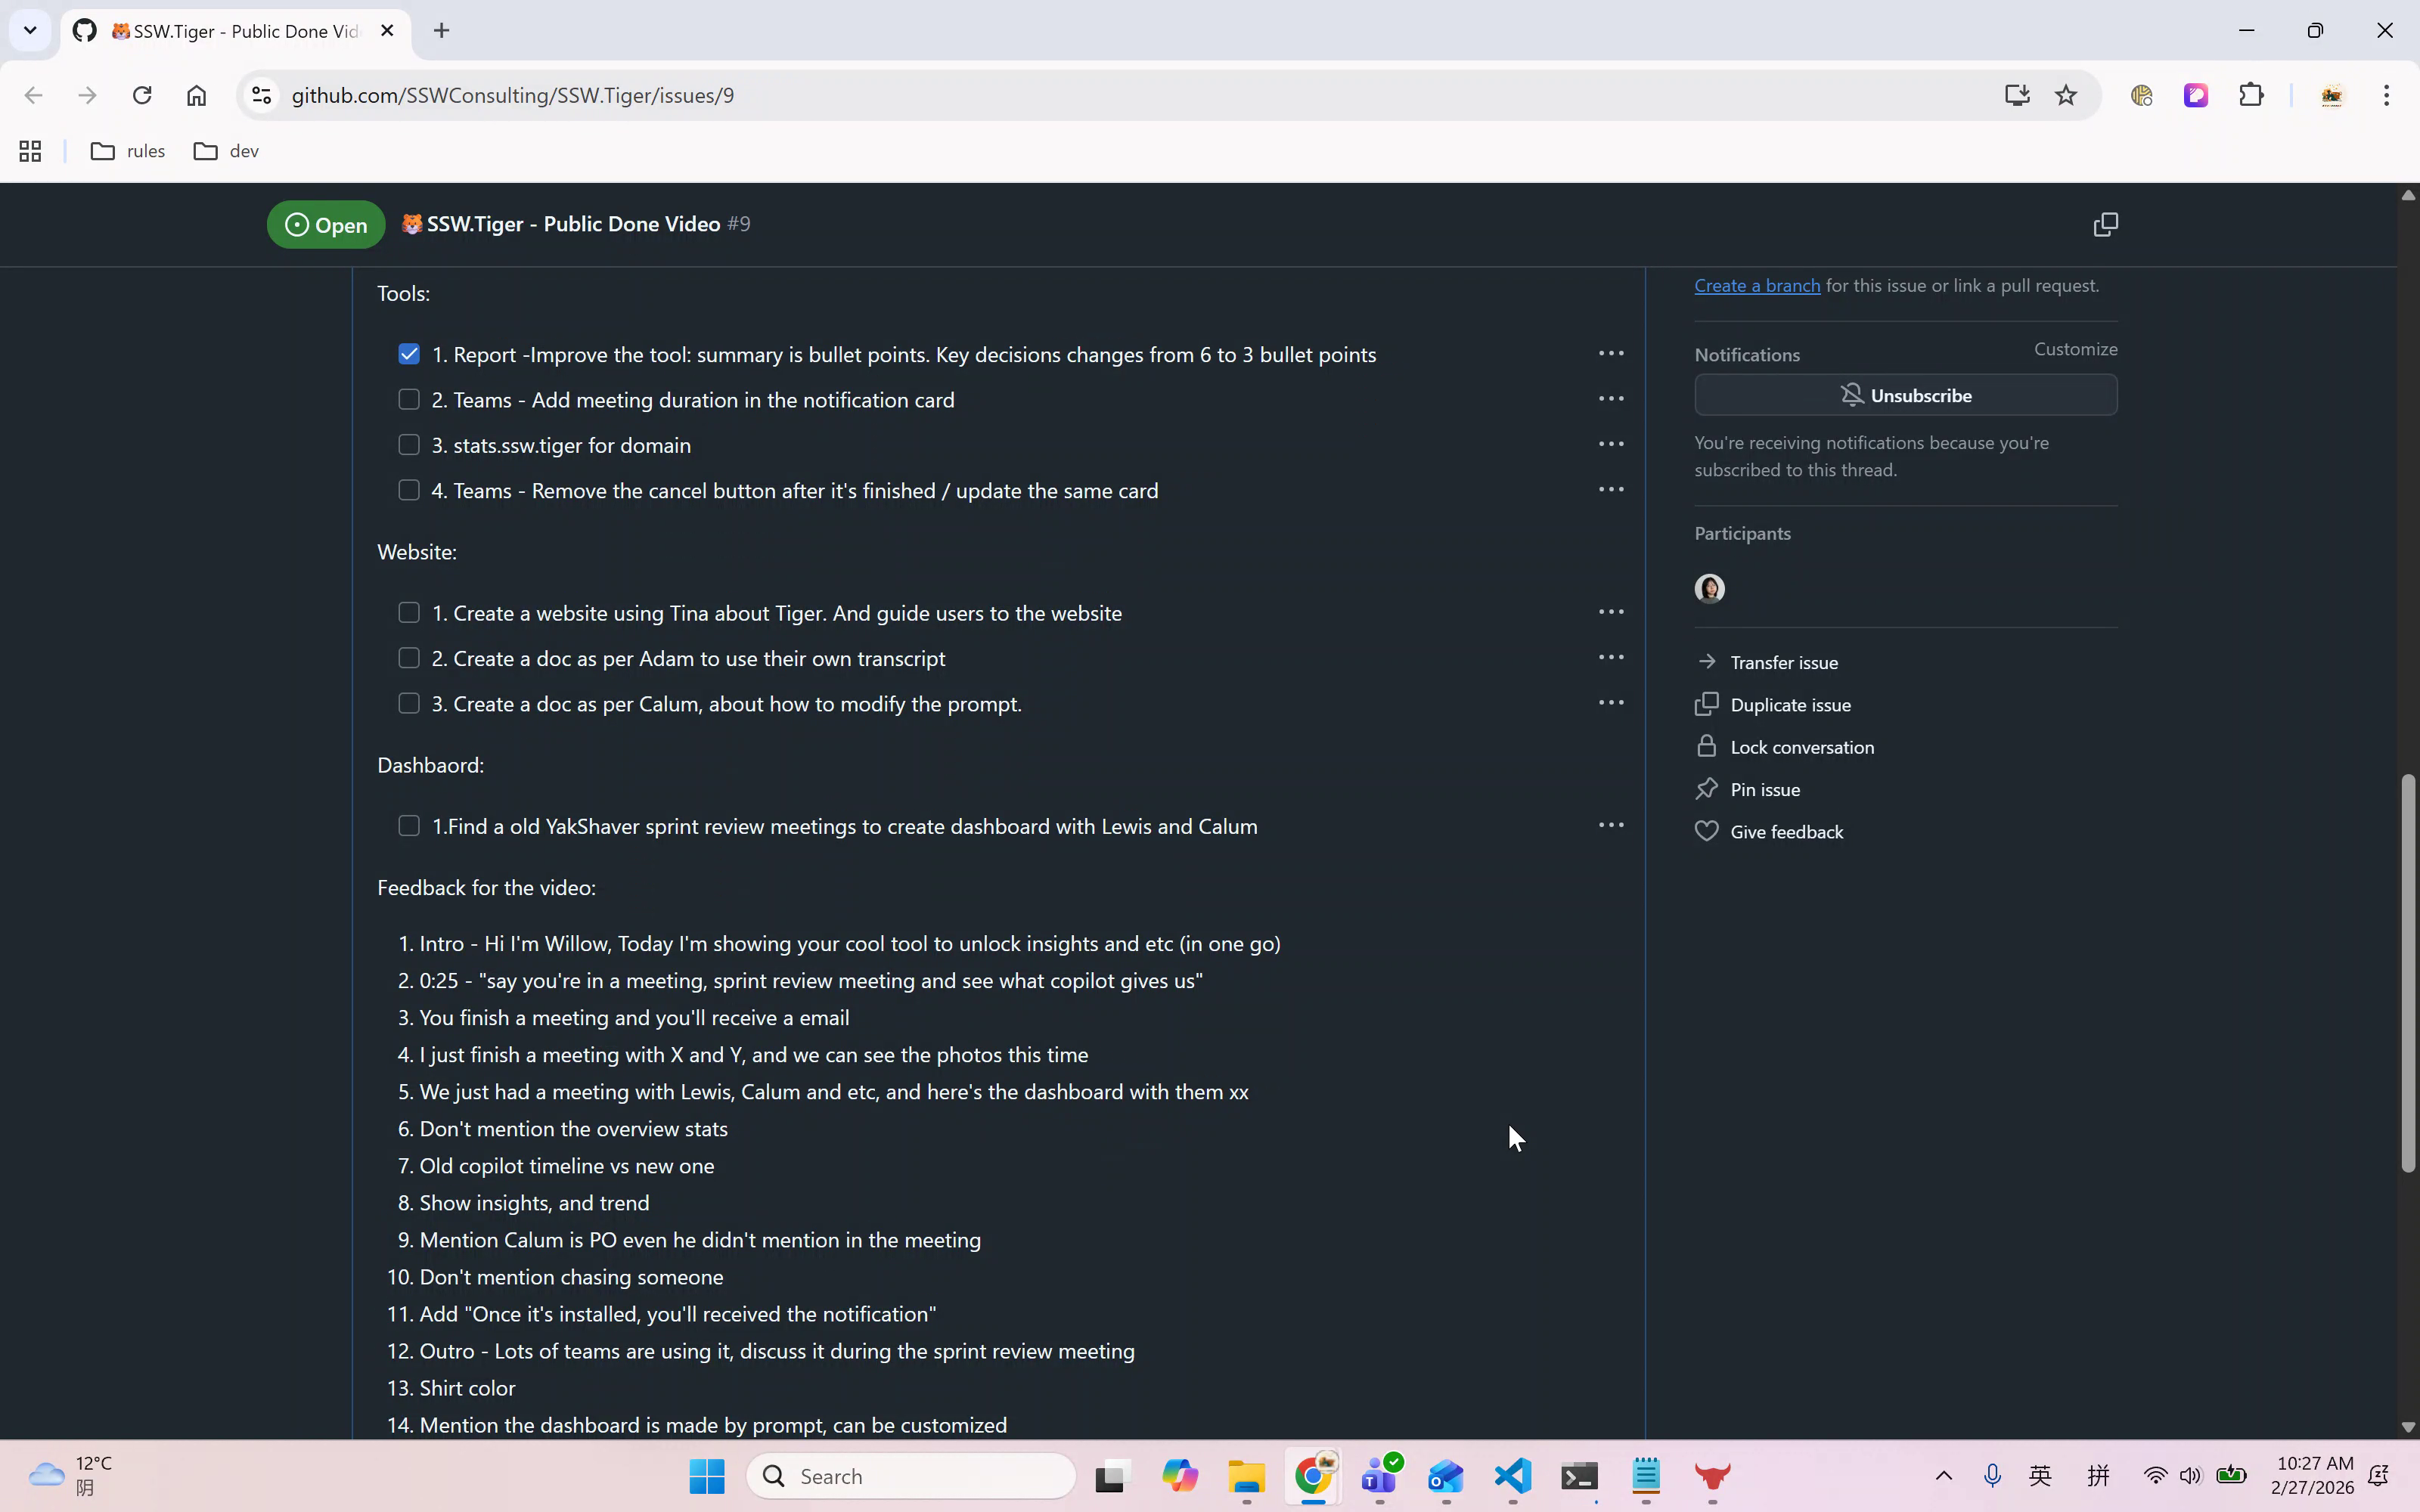Go to the browser home page icon
This screenshot has height=1512, width=2420.
(x=196, y=95)
